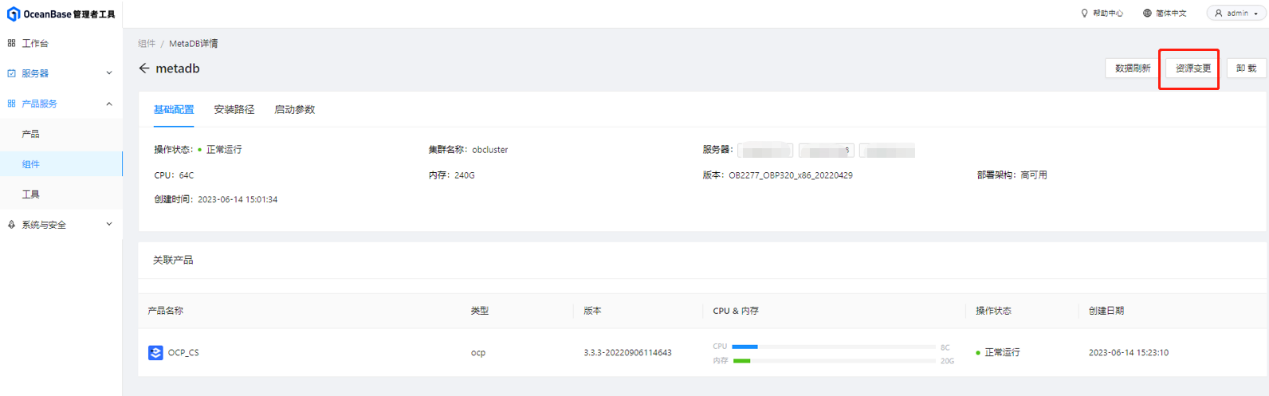
Task: Click the 集群名称 obcluster value
Action: pos(490,149)
